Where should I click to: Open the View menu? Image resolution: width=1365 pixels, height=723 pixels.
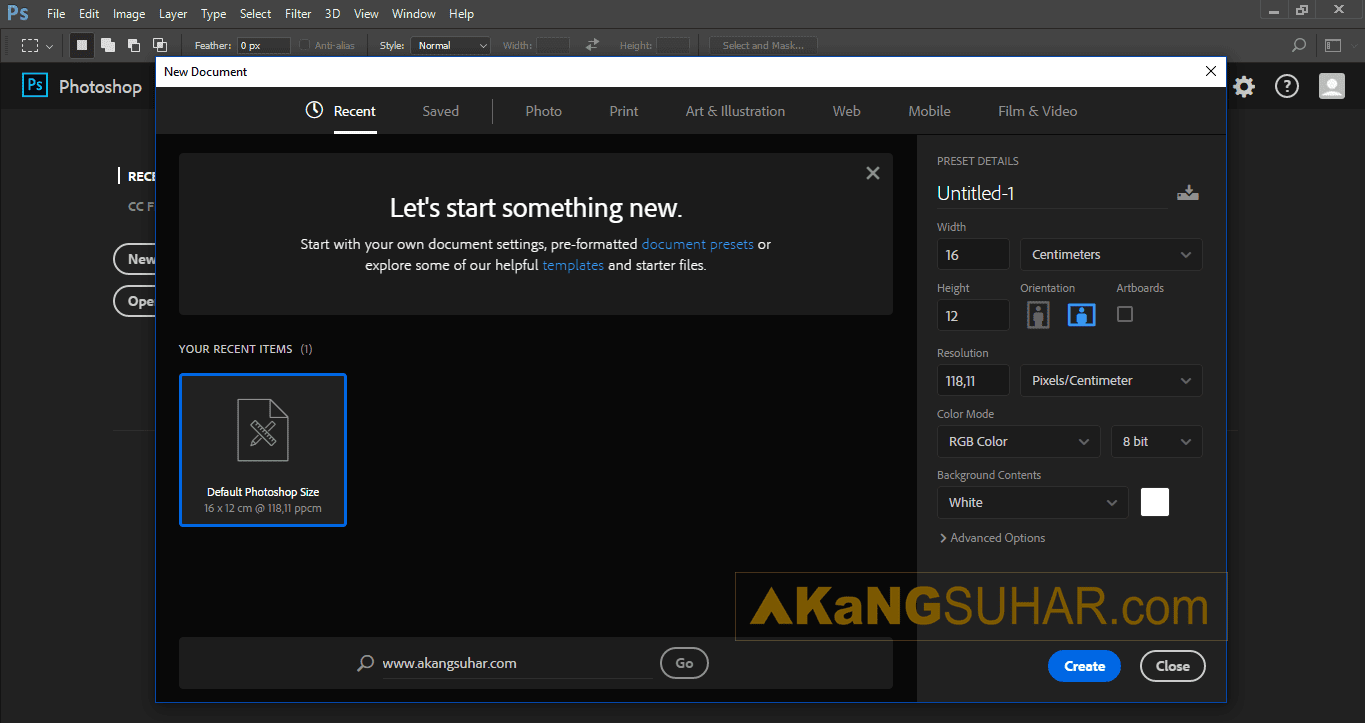(x=366, y=14)
